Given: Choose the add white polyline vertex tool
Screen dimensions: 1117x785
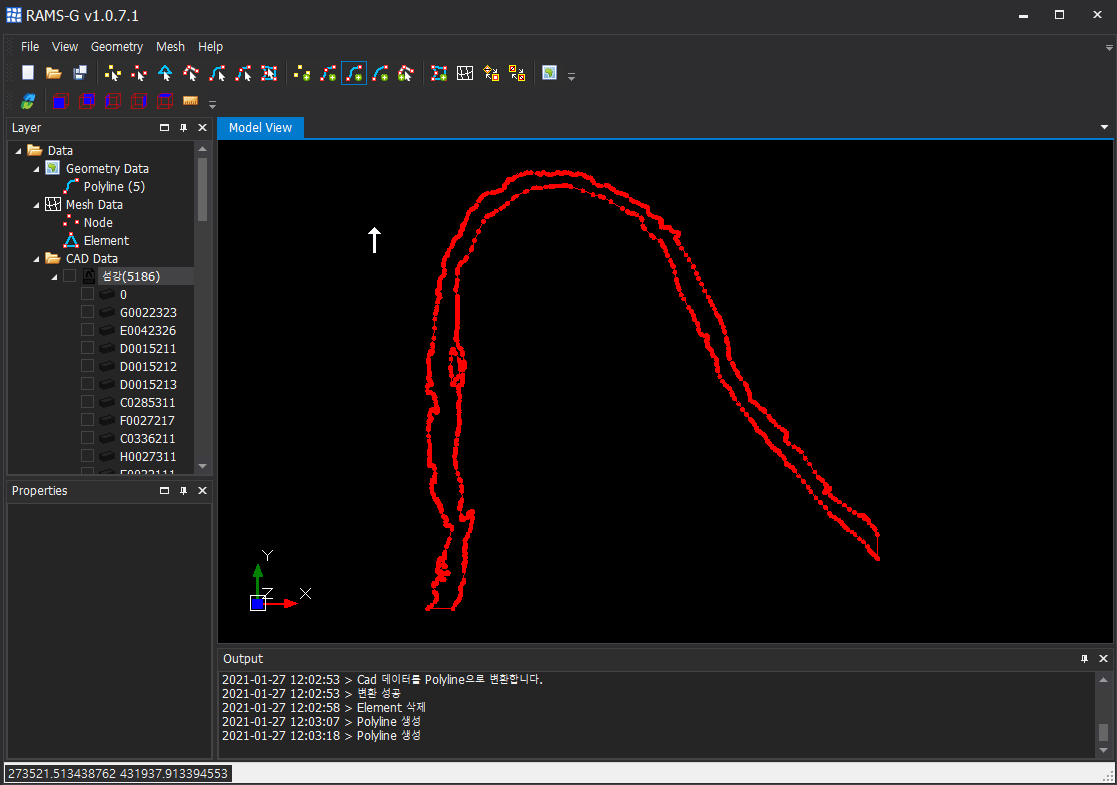Looking at the screenshot, I should (x=406, y=73).
